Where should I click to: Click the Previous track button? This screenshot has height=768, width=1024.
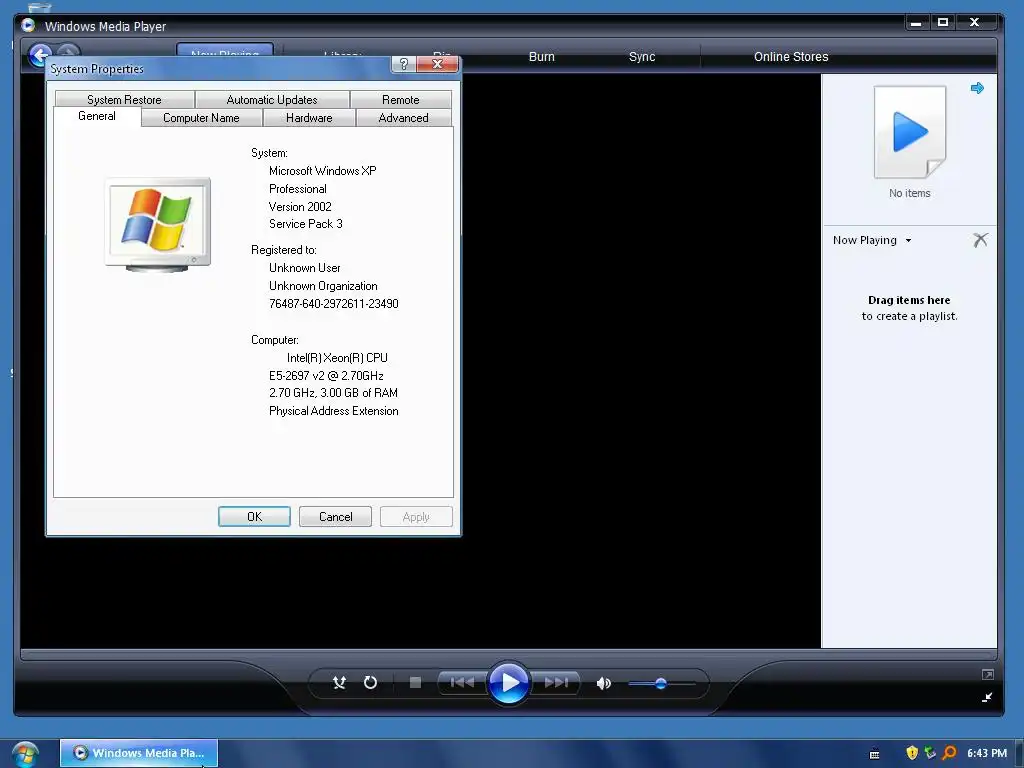pos(462,682)
